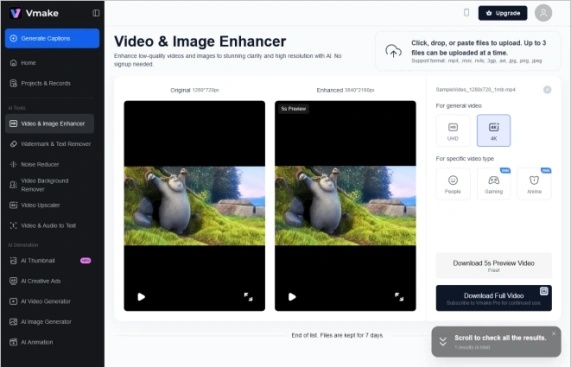The width and height of the screenshot is (571, 367).
Task: Click Download 5s Preview Video
Action: (x=493, y=265)
